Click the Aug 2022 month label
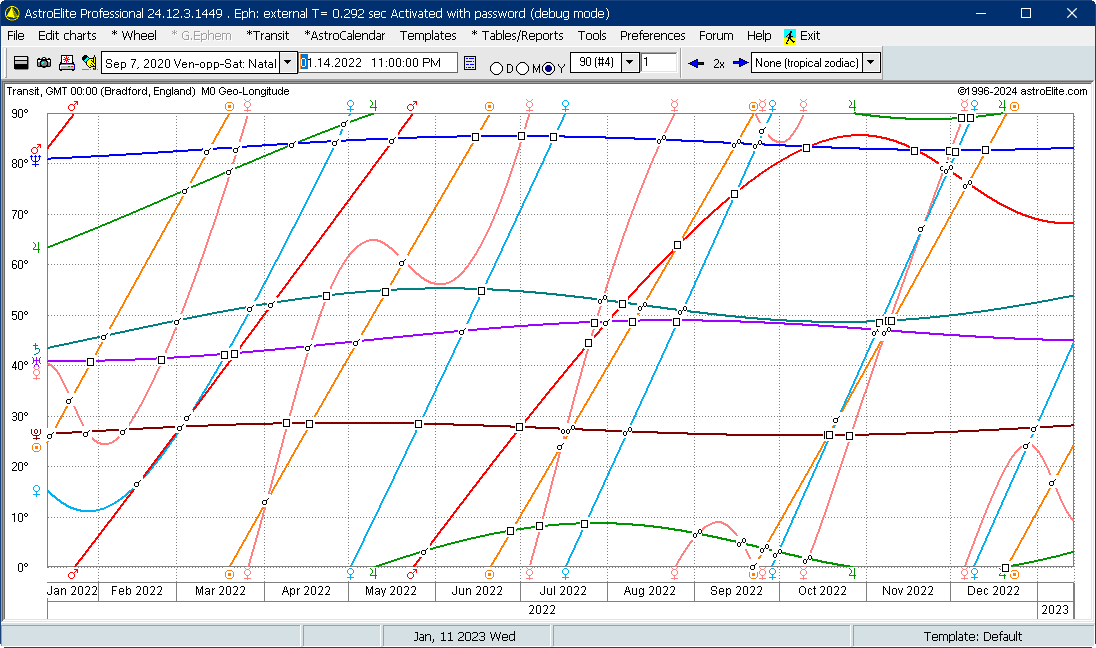 (649, 591)
